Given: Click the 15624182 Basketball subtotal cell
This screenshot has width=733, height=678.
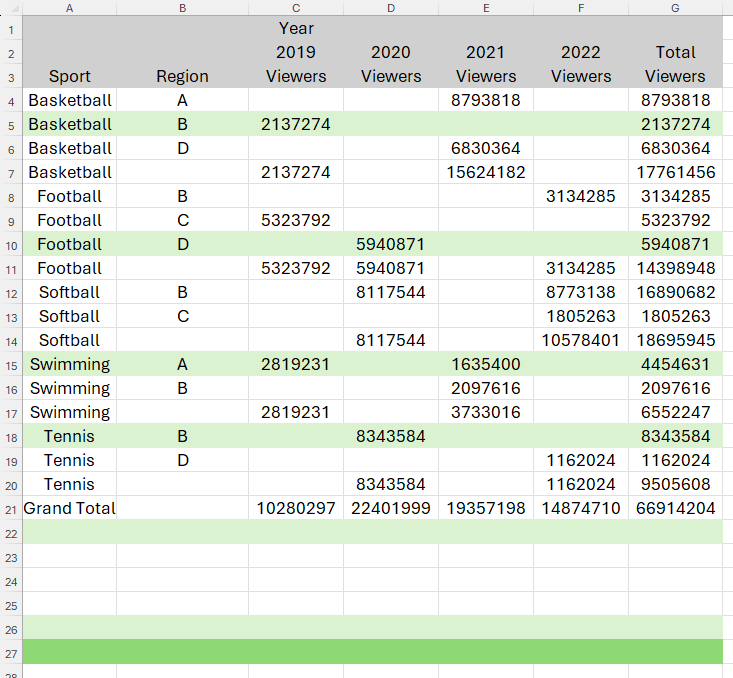Looking at the screenshot, I should 486,172.
